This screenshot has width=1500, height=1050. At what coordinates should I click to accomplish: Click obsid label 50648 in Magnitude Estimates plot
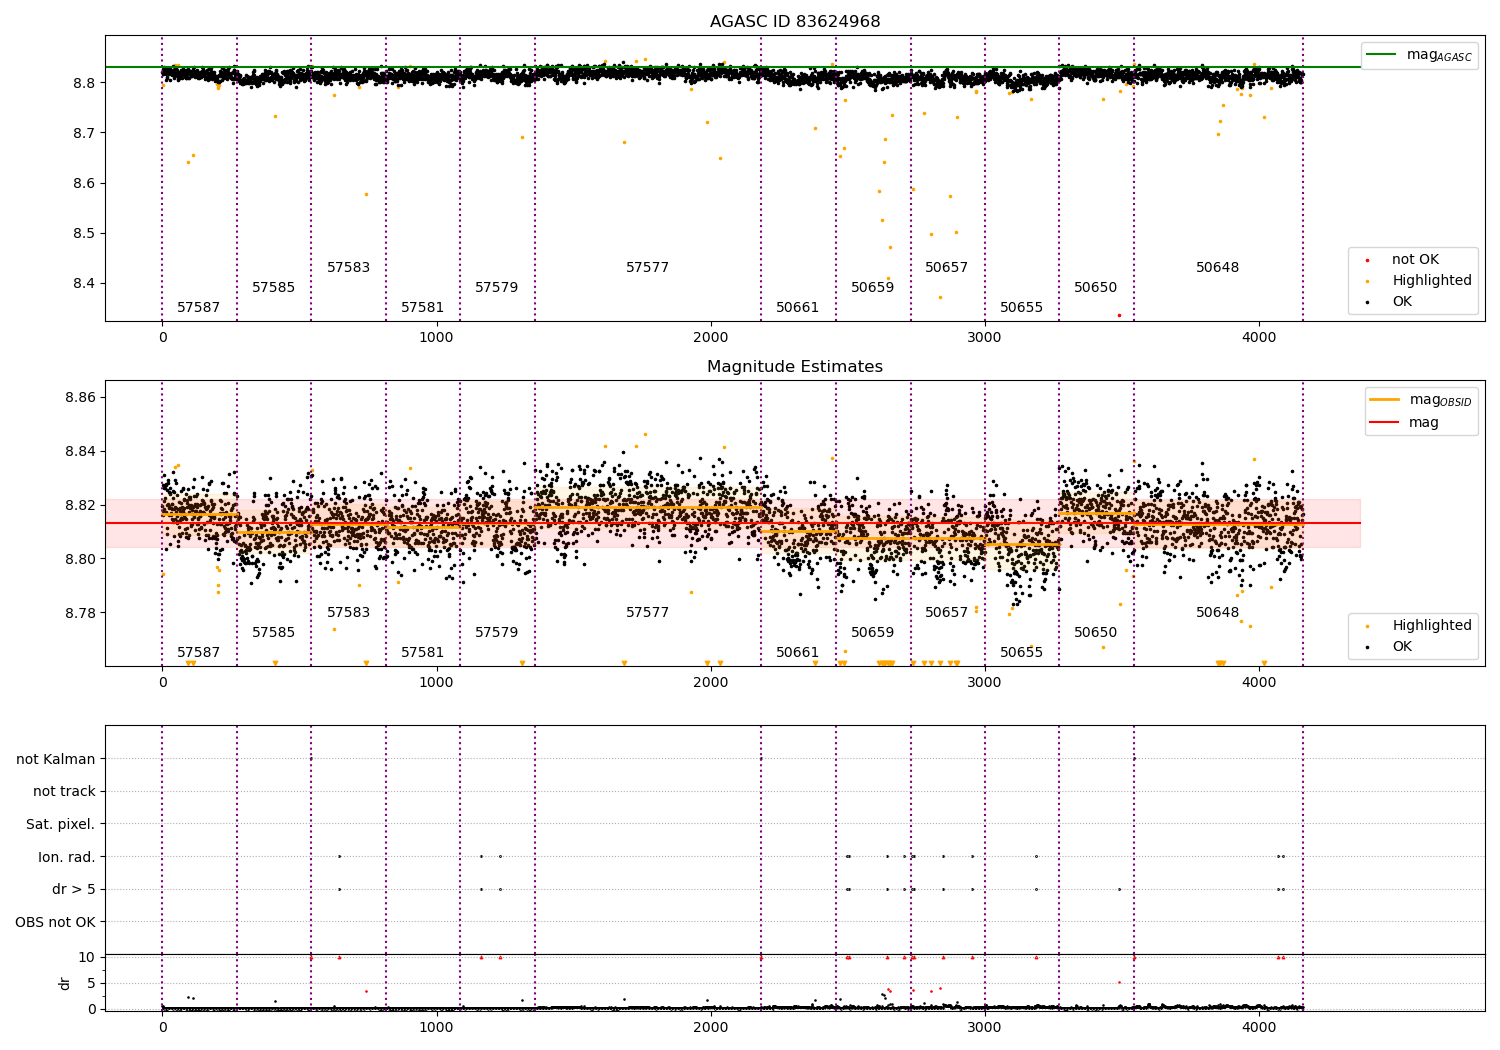pos(1217,613)
